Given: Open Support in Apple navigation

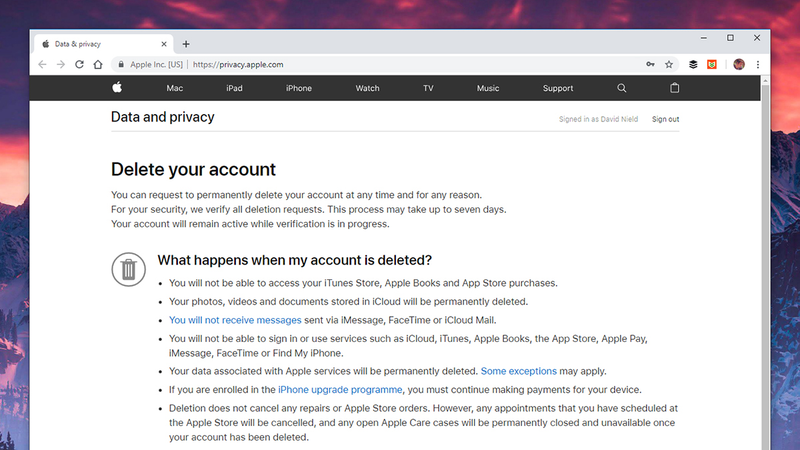Looking at the screenshot, I should click(x=558, y=88).
